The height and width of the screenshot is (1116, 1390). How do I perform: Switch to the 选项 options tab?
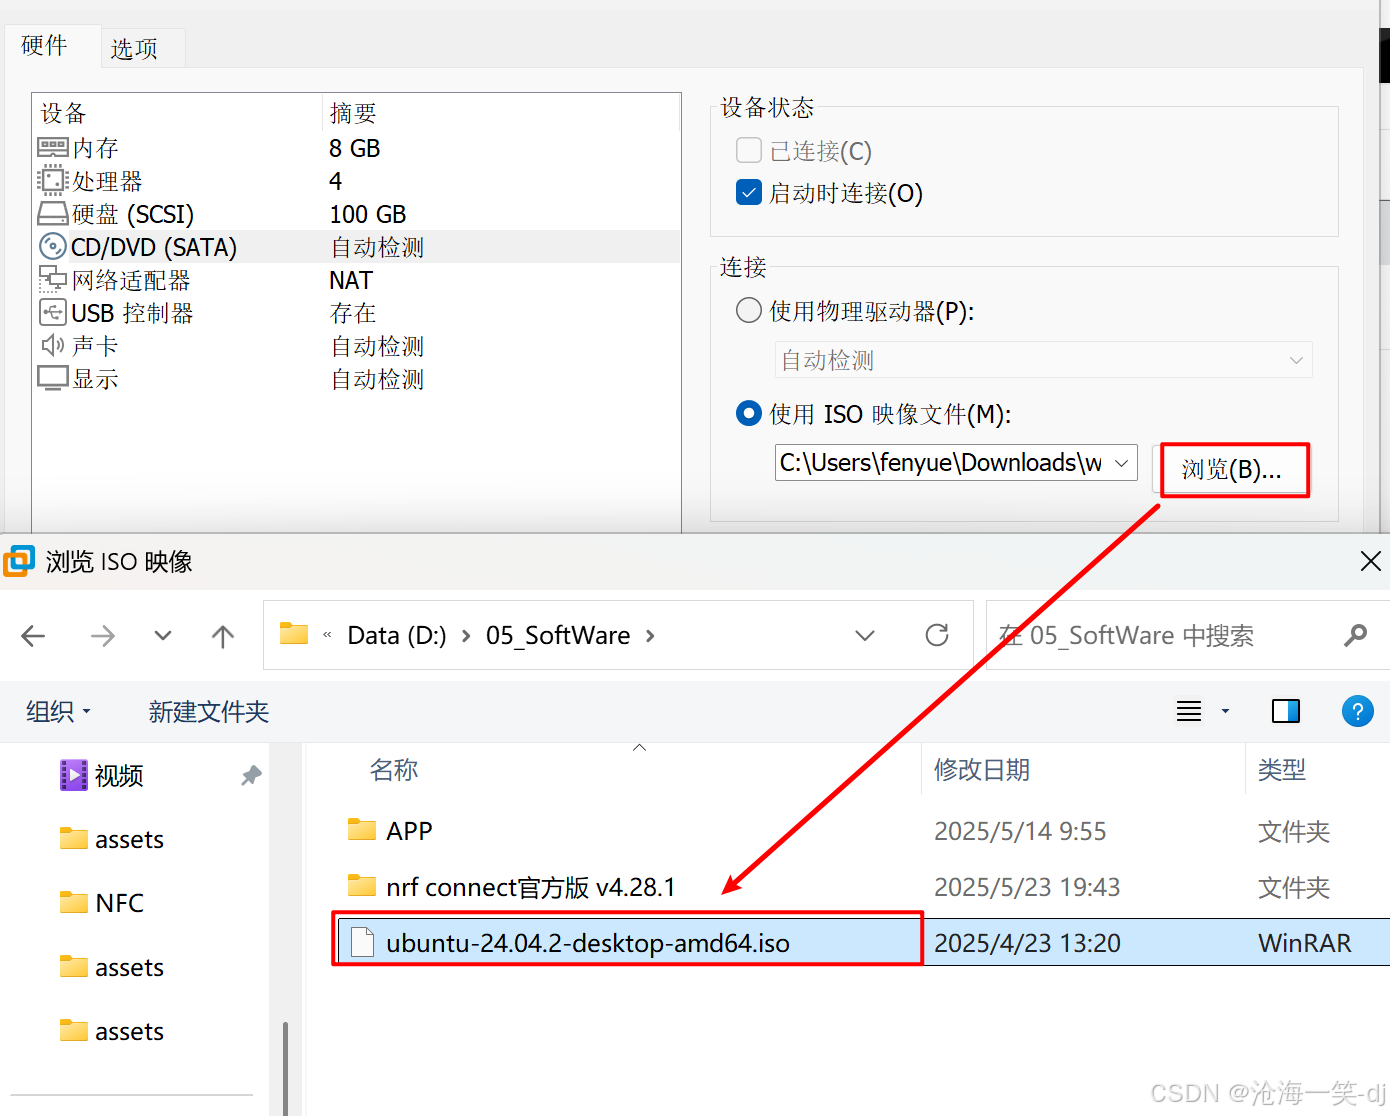(134, 49)
